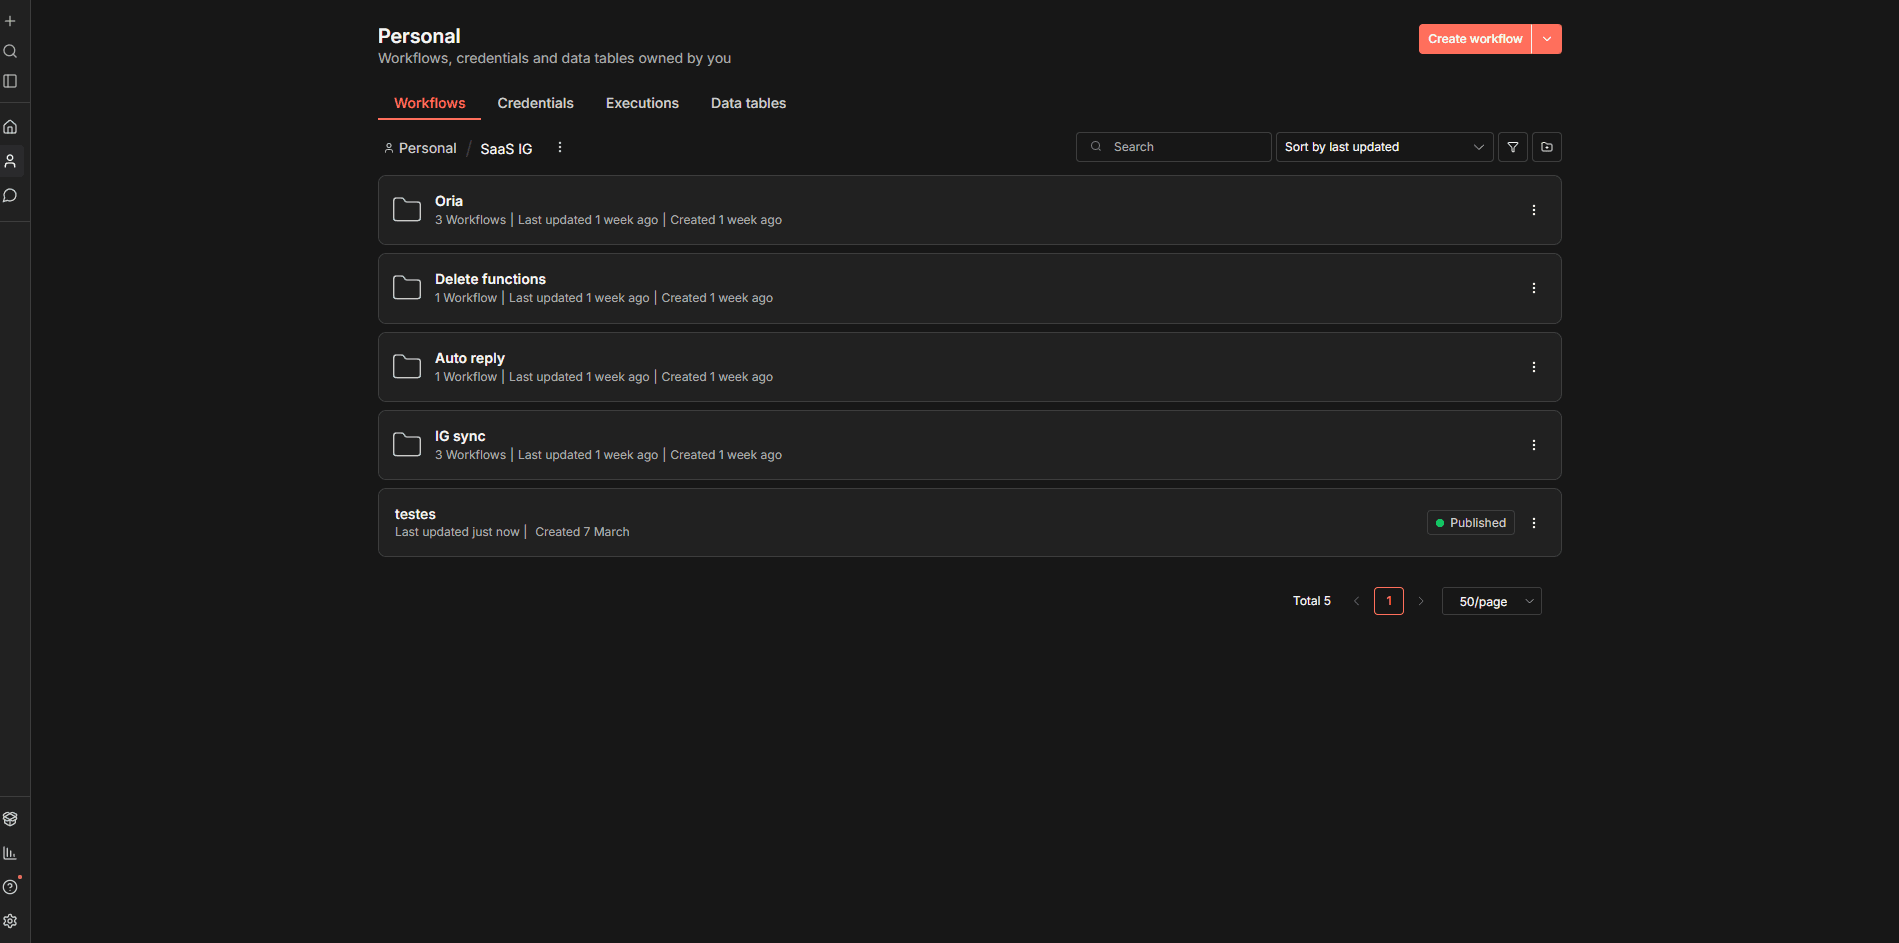Open Settings gear icon in sidebar
Viewport: 1899px width, 943px height.
(10, 921)
